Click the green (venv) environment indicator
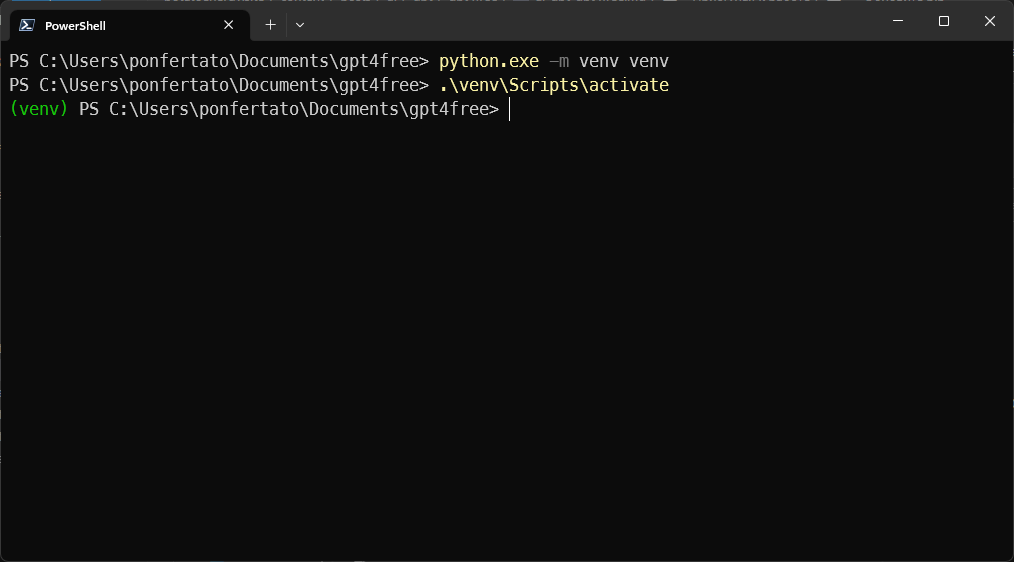 coord(38,109)
